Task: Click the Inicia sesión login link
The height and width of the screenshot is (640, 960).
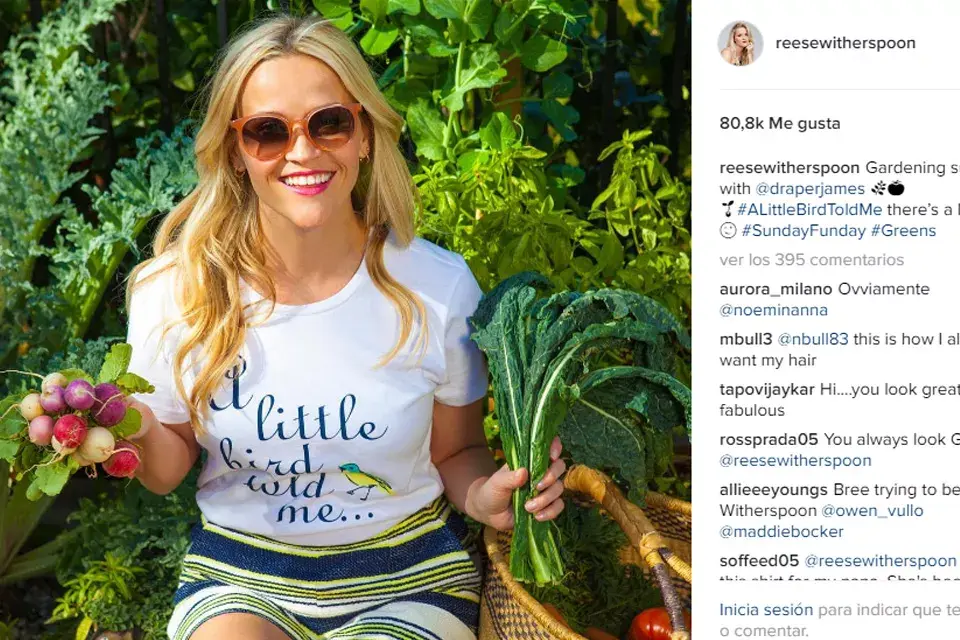Action: tap(766, 610)
